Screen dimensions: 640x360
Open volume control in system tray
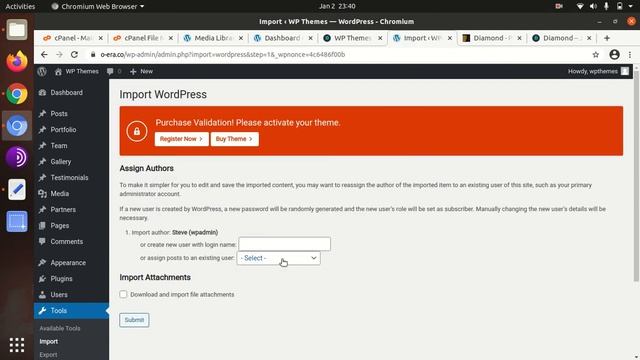[593, 6]
